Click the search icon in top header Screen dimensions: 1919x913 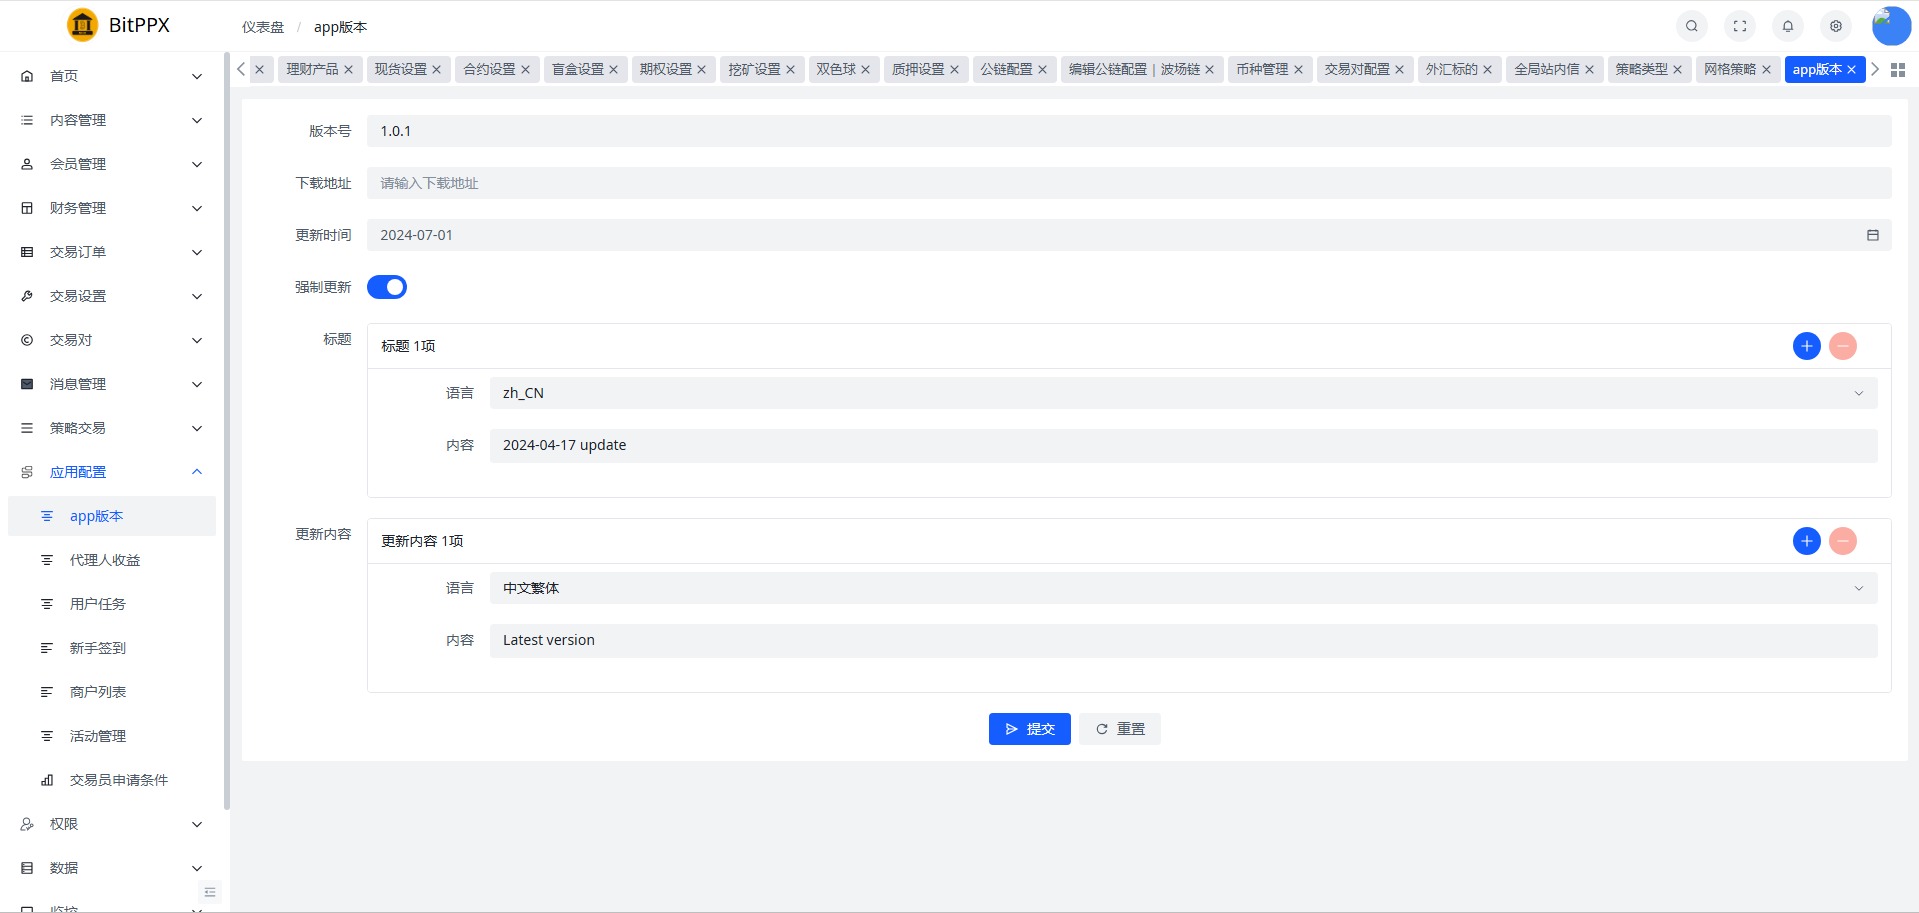(1691, 26)
